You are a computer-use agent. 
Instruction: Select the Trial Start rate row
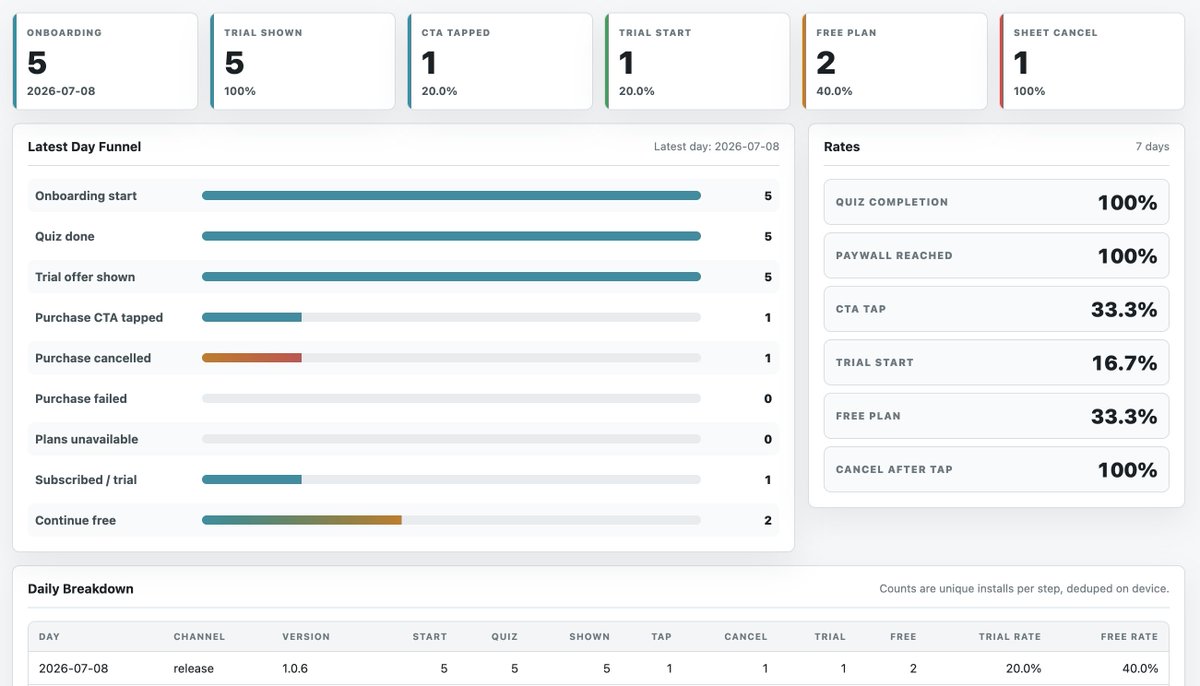click(996, 362)
